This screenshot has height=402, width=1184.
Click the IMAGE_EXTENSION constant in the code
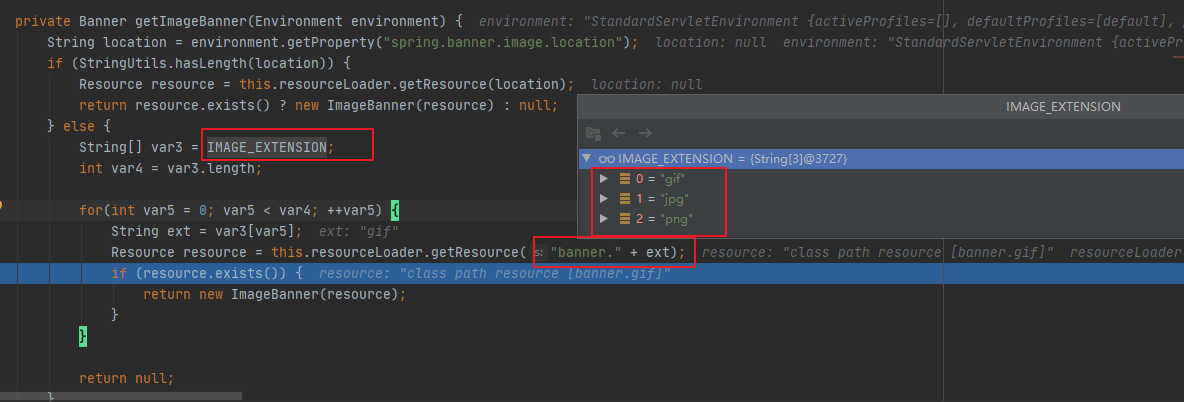pos(266,148)
